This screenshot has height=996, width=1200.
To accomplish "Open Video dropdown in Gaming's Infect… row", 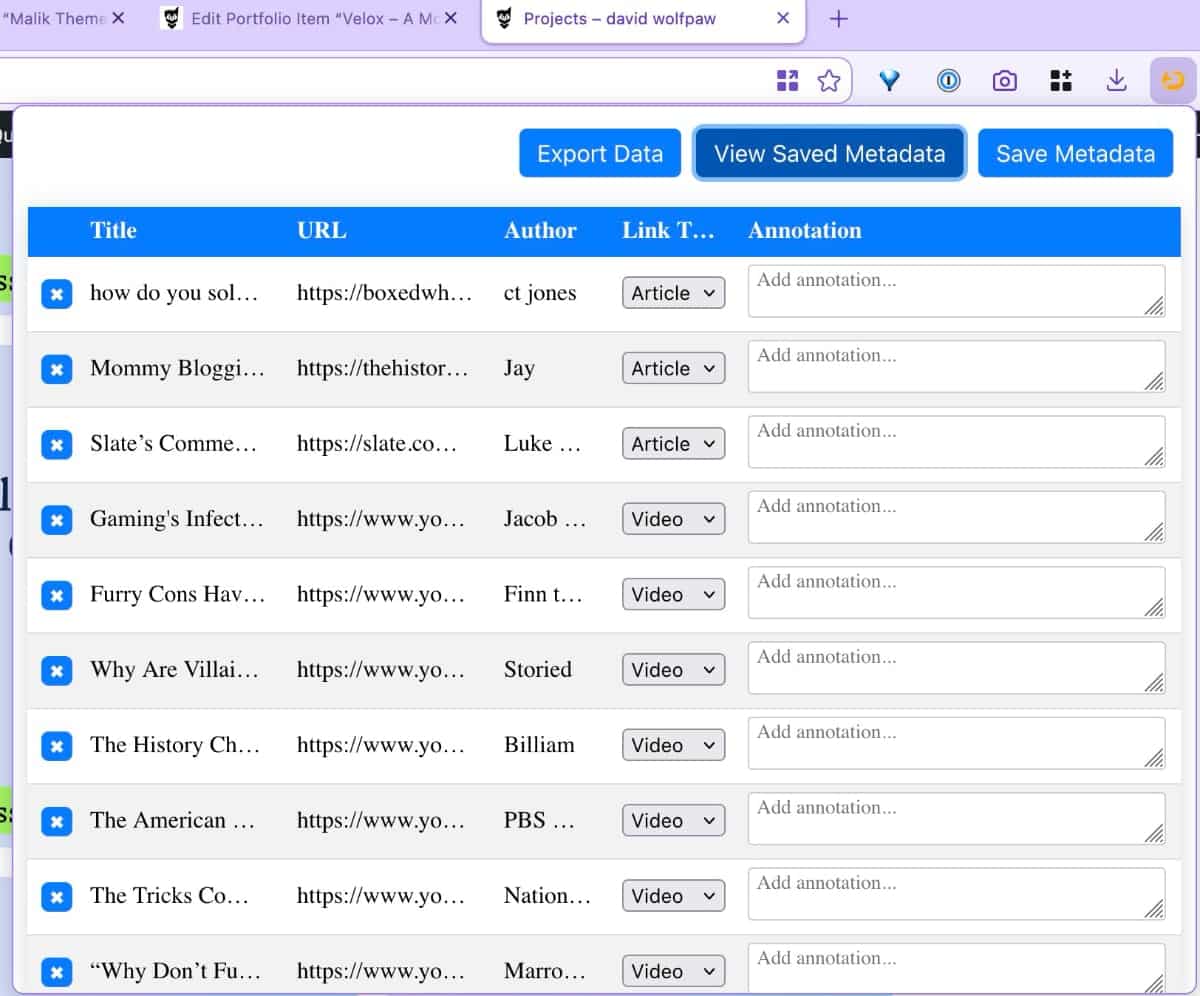I will click(x=673, y=519).
